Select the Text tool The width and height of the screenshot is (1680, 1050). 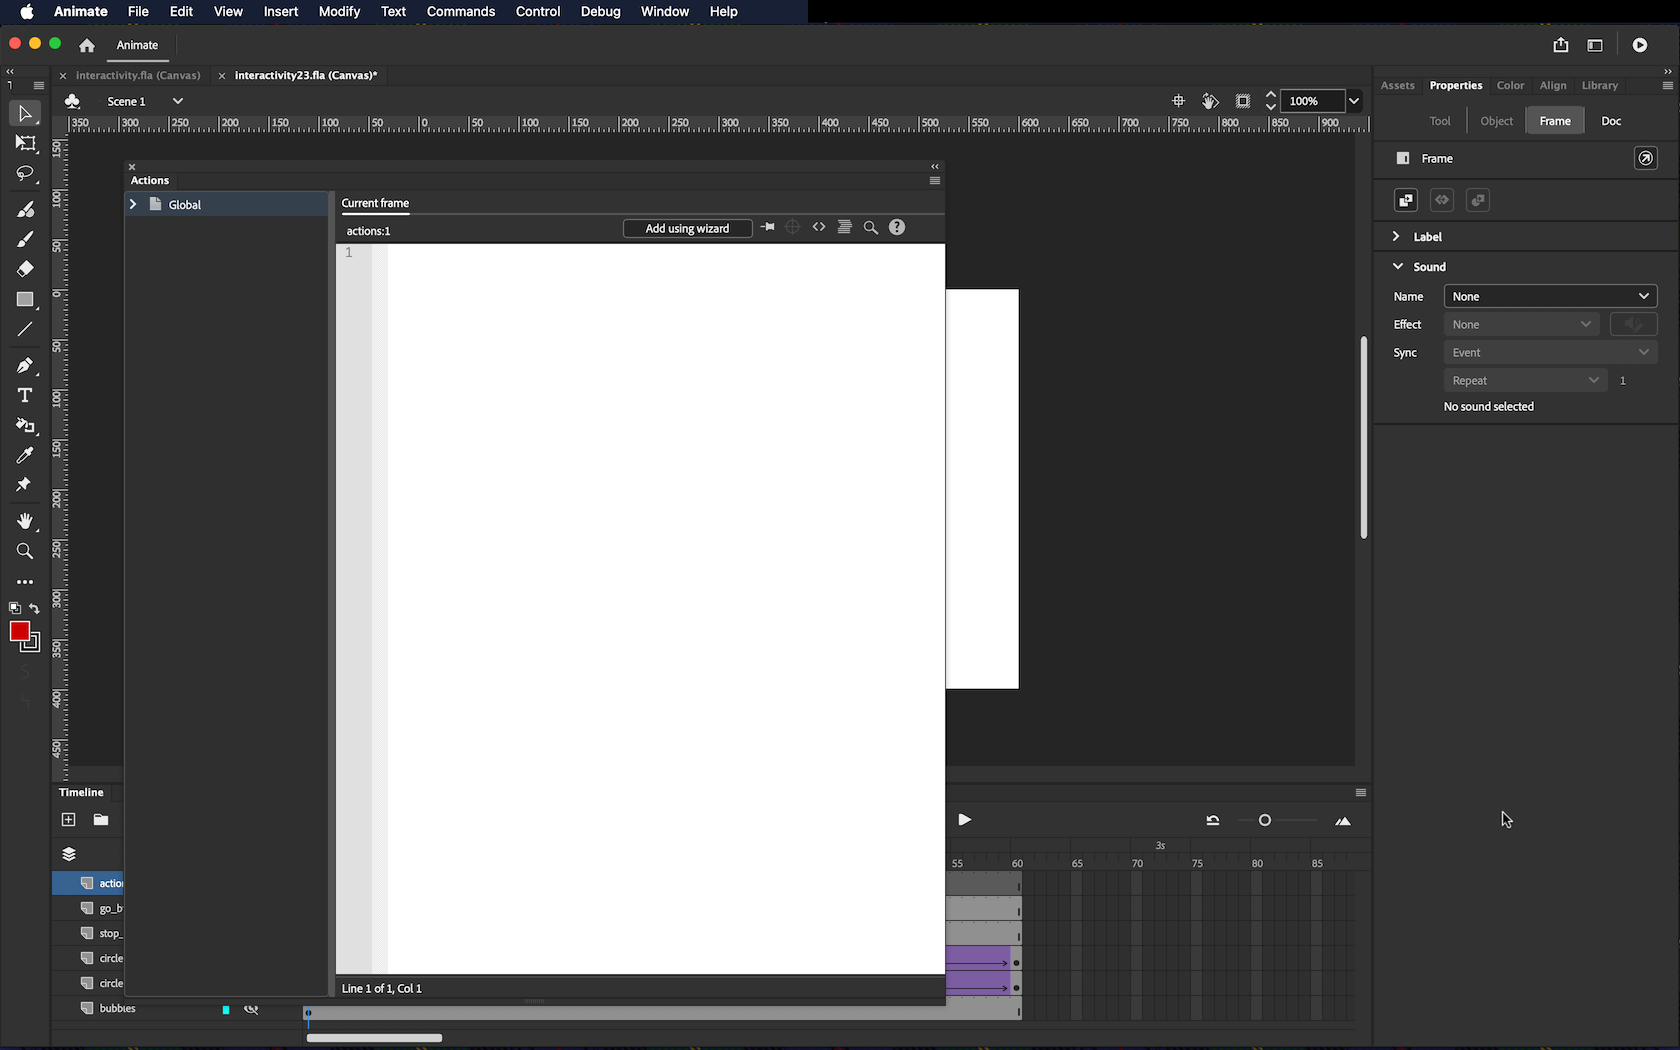(x=25, y=396)
